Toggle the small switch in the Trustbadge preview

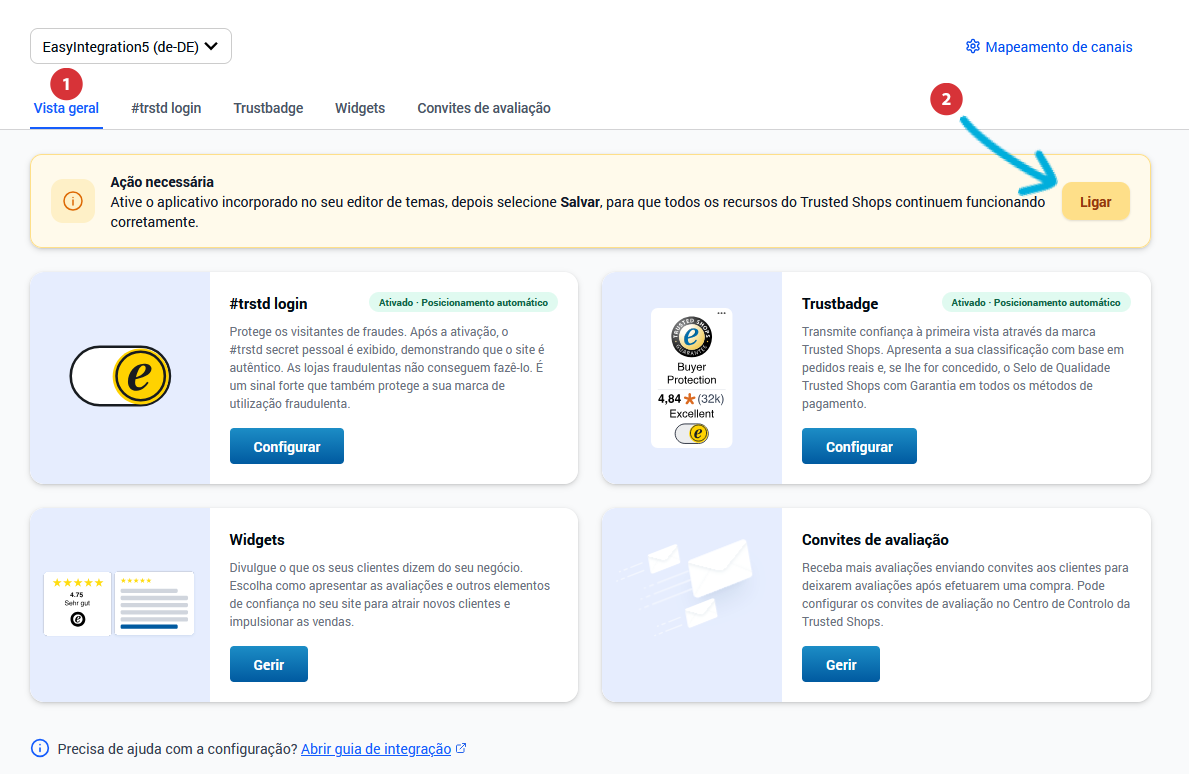pyautogui.click(x=692, y=434)
